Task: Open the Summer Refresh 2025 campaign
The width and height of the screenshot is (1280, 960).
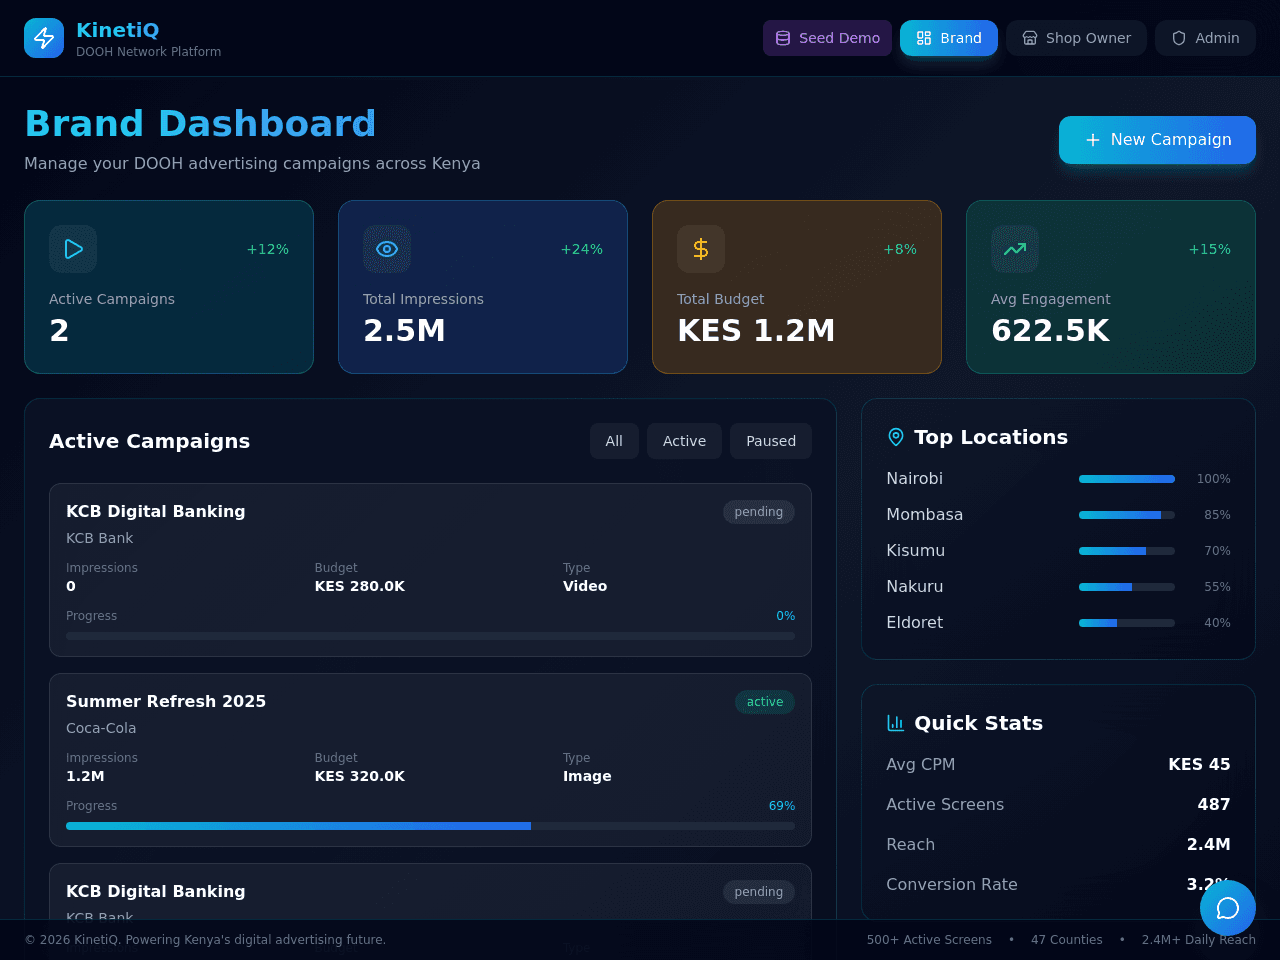Action: (x=430, y=760)
